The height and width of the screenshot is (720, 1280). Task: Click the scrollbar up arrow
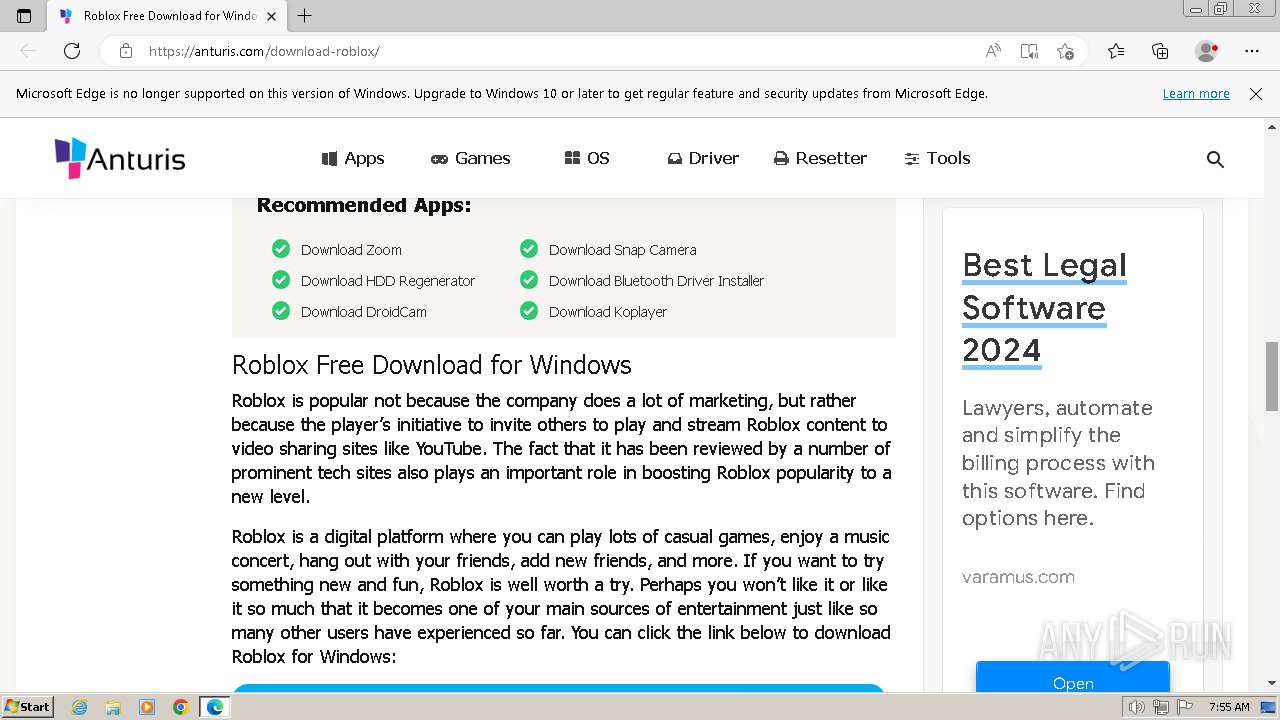pyautogui.click(x=1272, y=127)
